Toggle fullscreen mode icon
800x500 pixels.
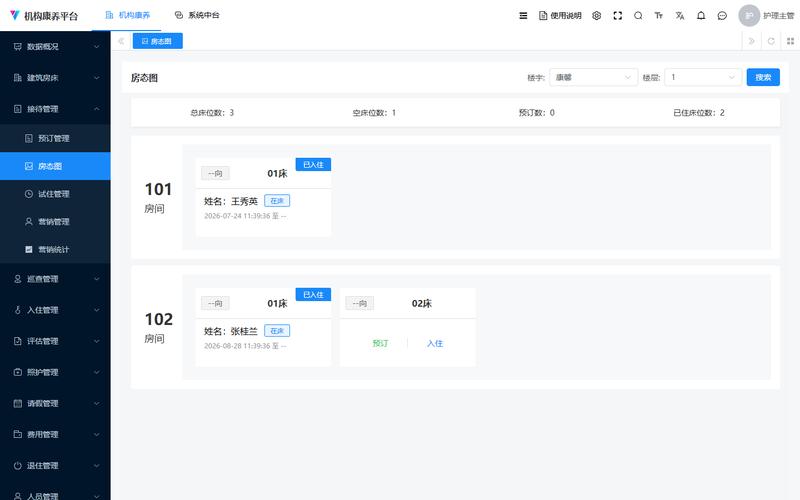click(x=617, y=16)
